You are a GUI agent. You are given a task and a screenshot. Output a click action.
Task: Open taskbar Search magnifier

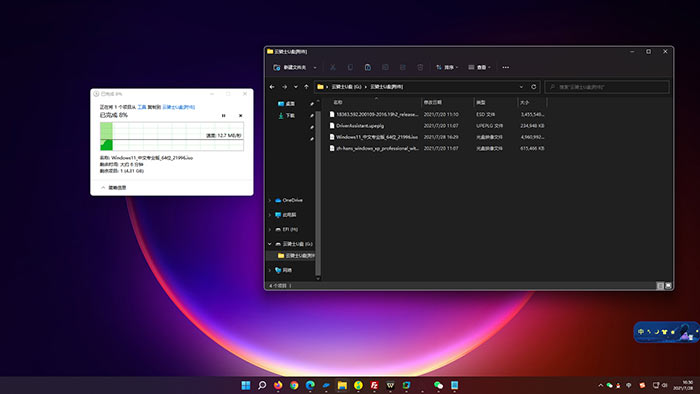click(262, 385)
